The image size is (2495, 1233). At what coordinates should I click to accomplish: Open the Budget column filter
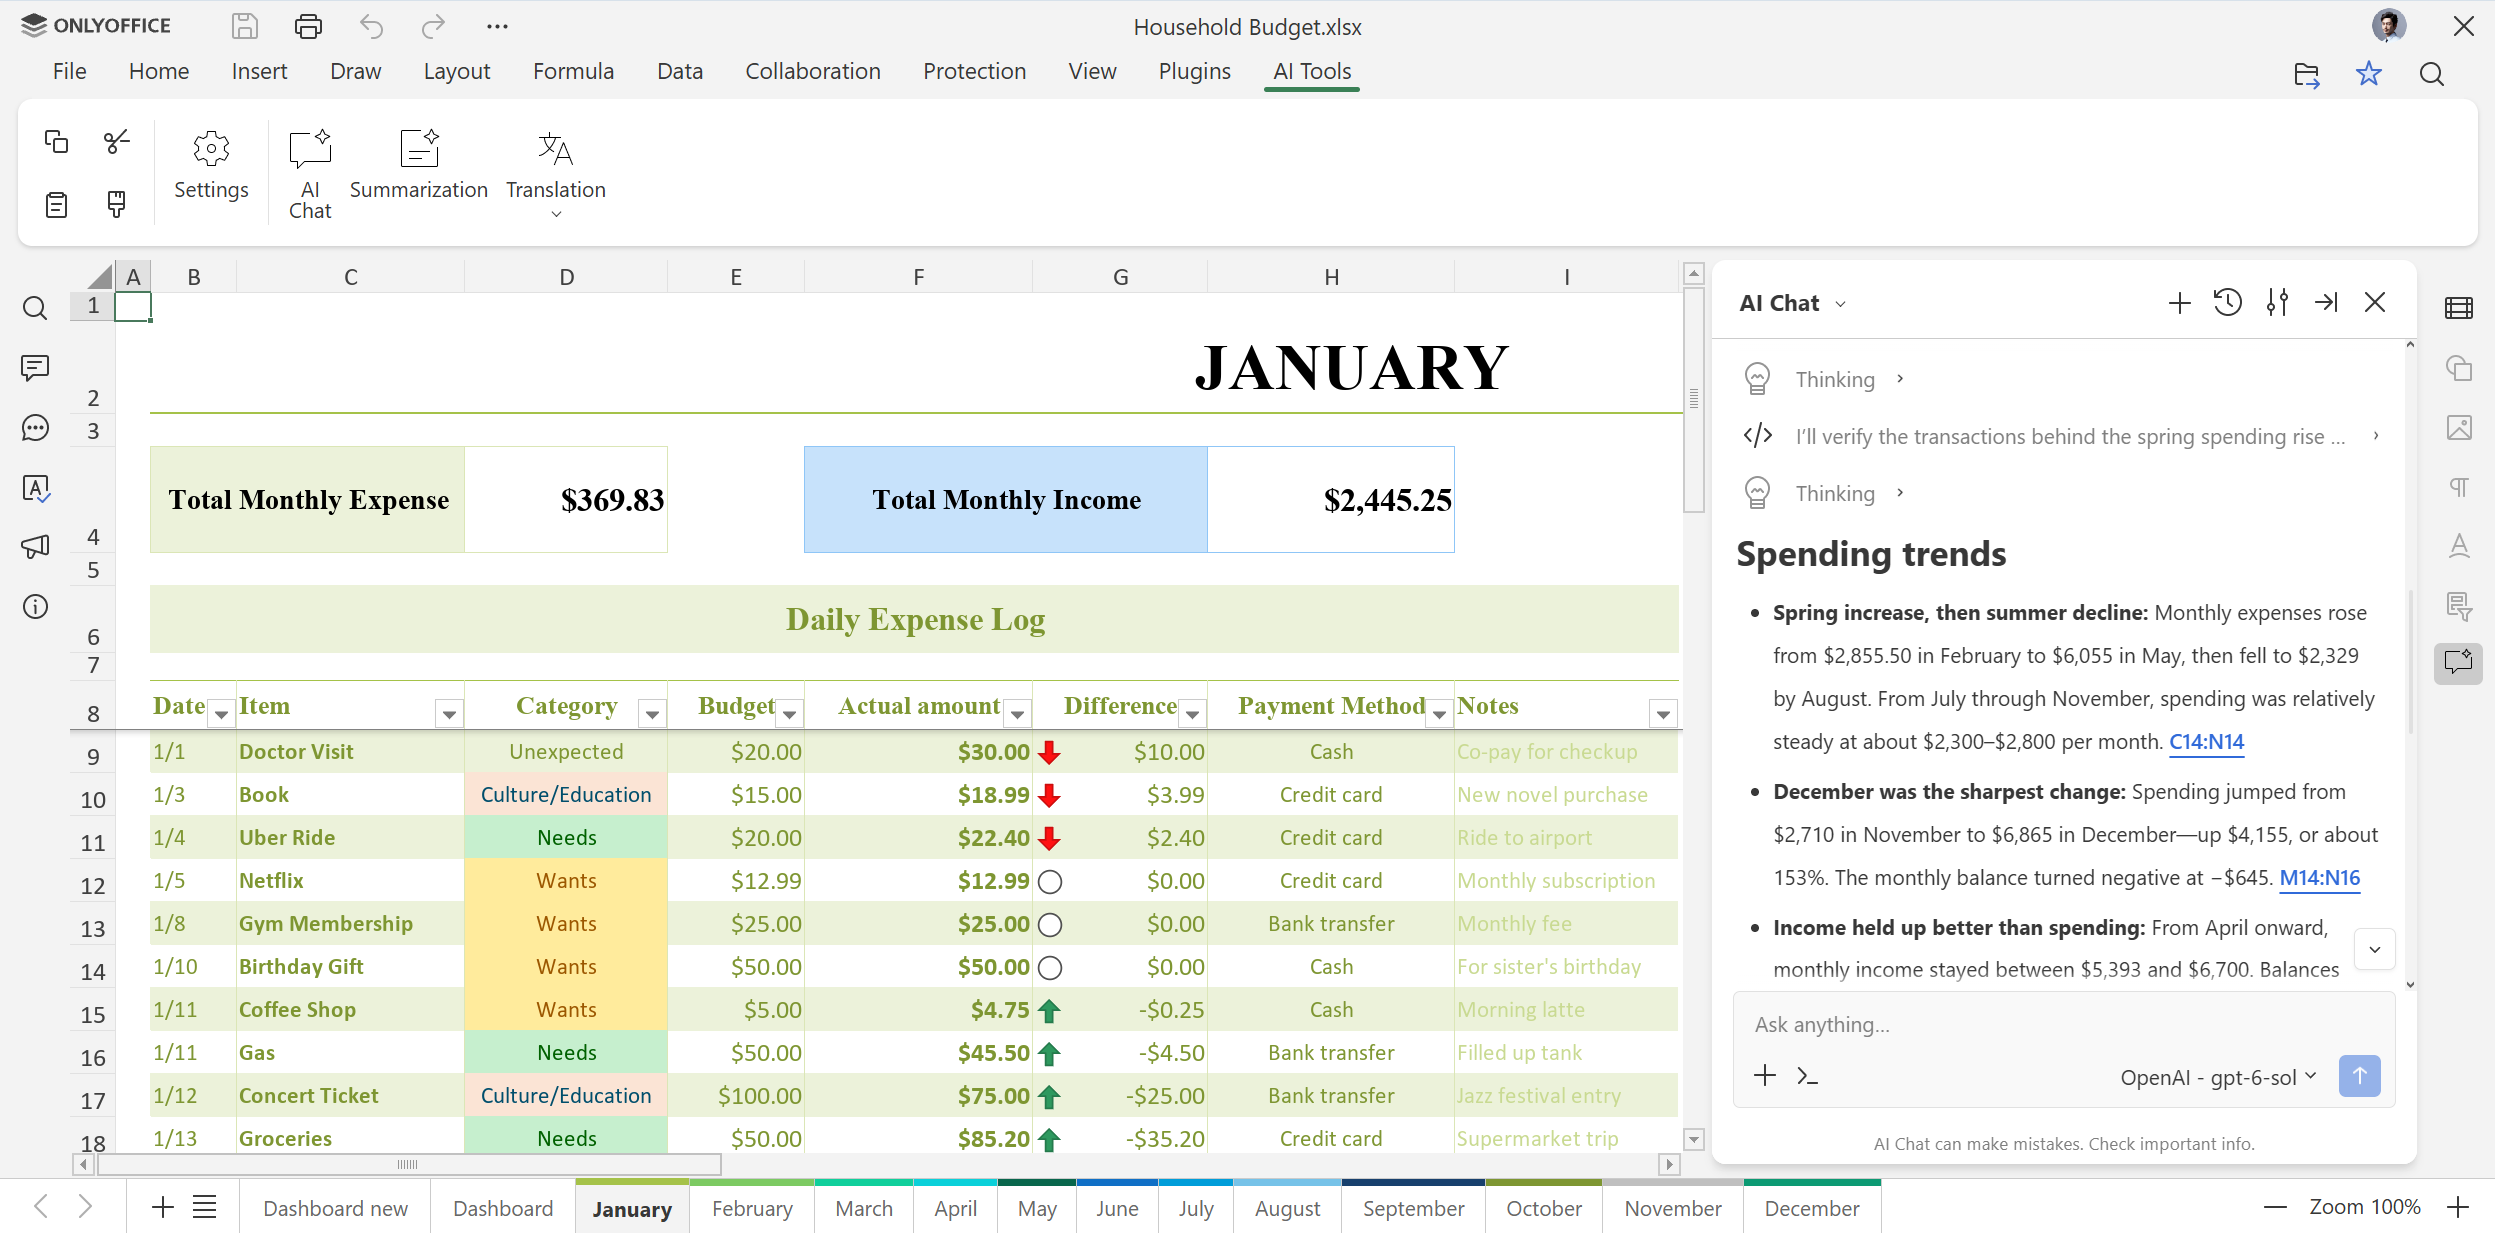pos(789,714)
